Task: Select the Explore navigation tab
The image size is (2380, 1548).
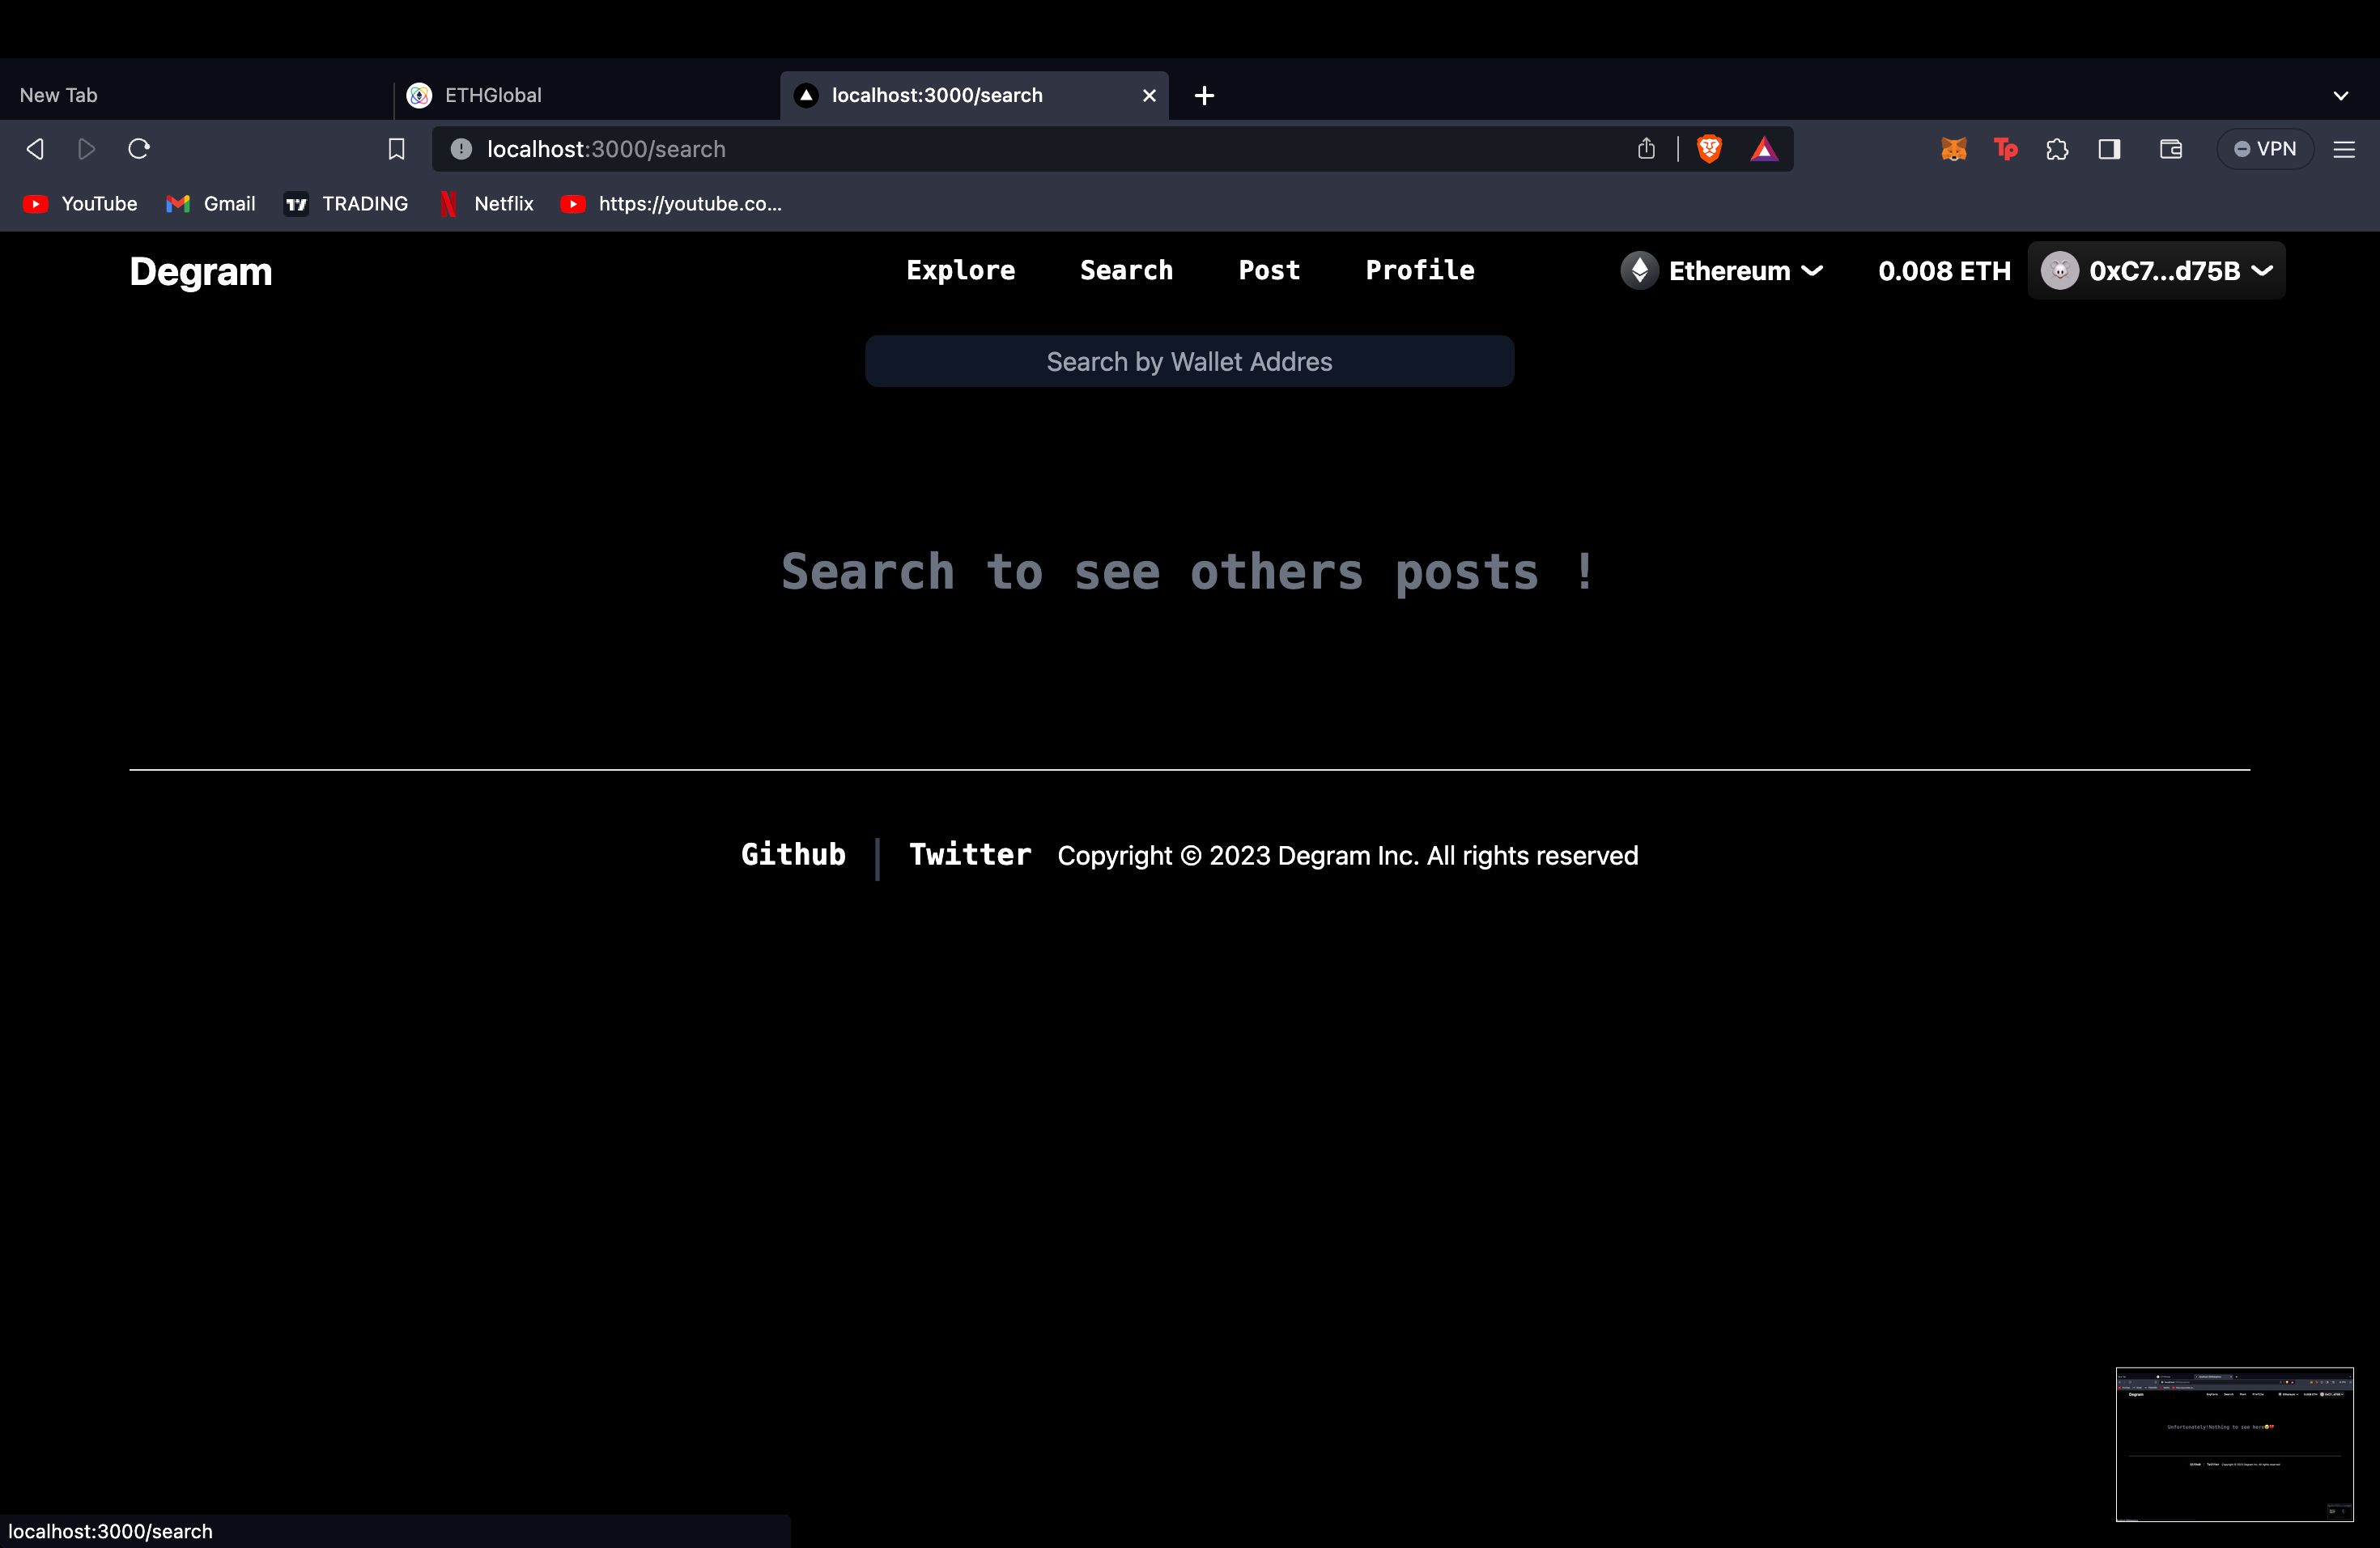Action: click(959, 270)
